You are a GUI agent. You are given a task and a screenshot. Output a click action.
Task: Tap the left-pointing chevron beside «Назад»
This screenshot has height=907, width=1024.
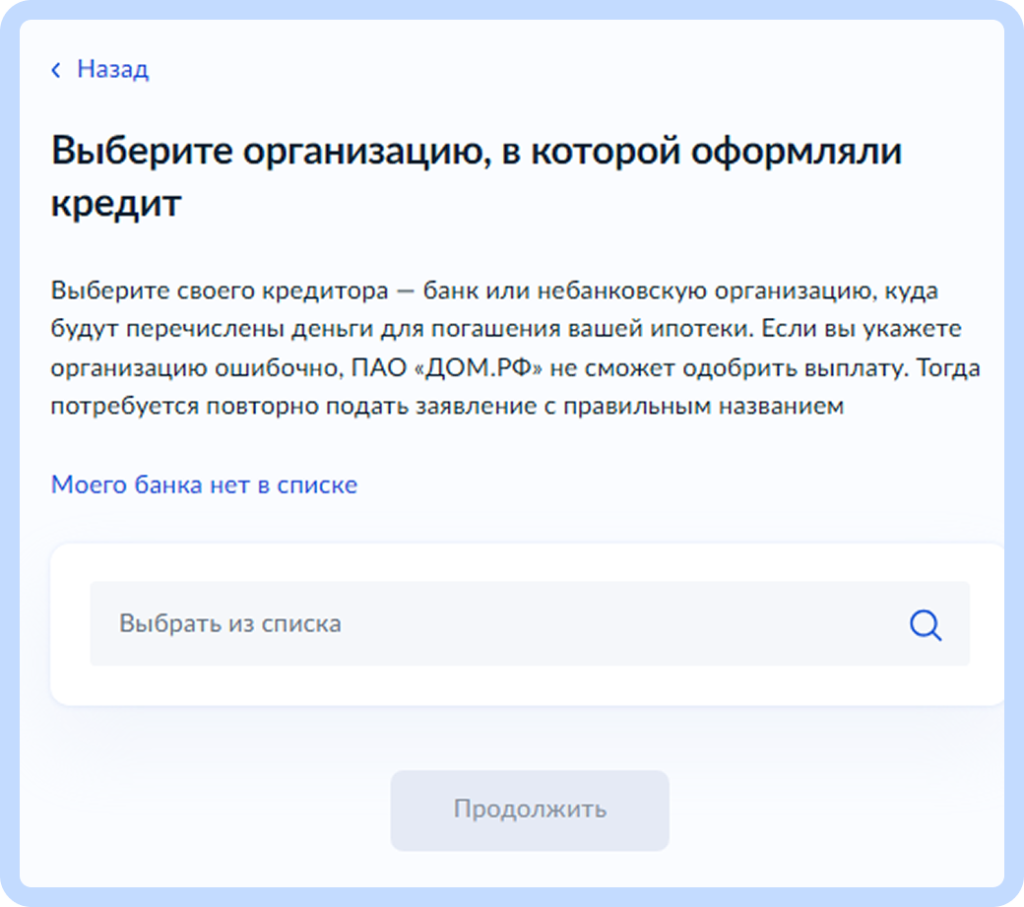point(56,69)
